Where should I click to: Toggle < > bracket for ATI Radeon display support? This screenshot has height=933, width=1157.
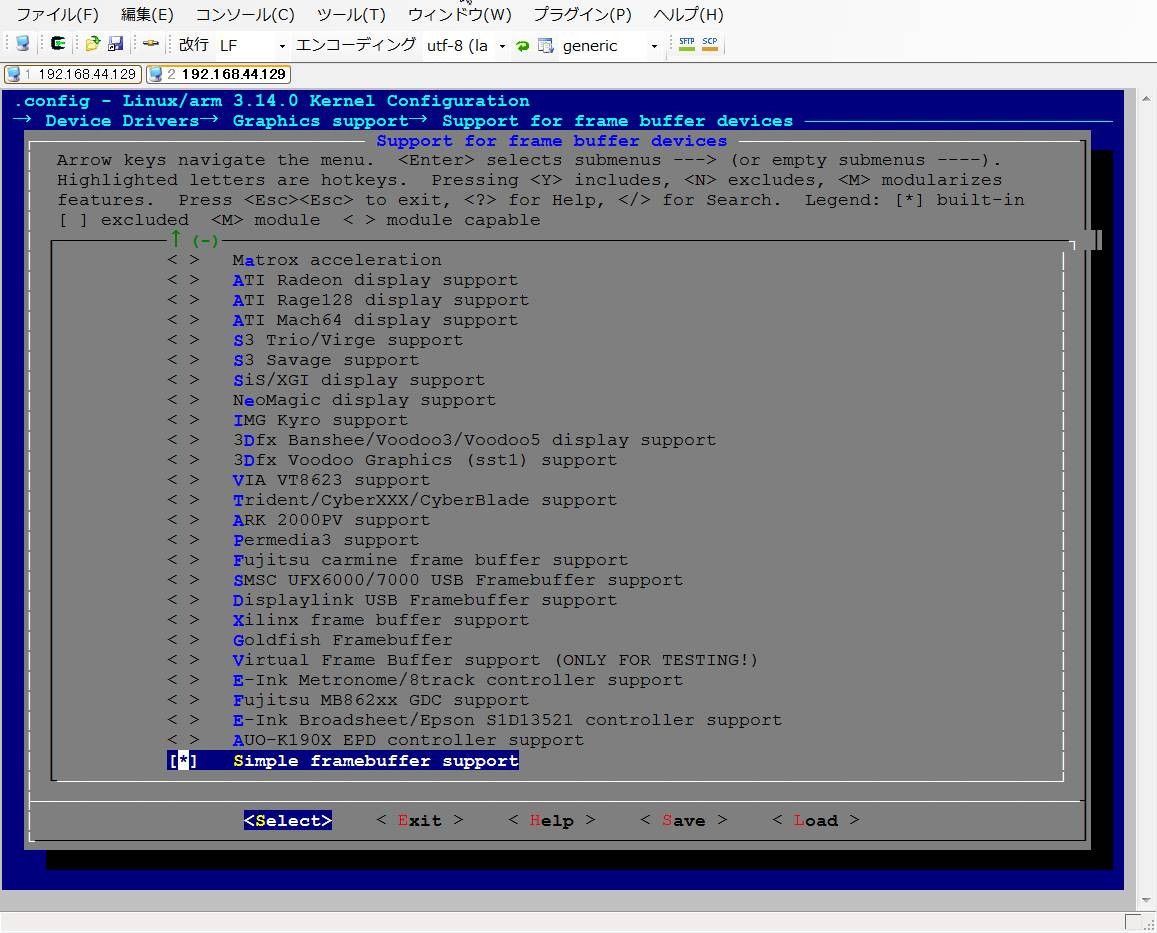pyautogui.click(x=183, y=280)
